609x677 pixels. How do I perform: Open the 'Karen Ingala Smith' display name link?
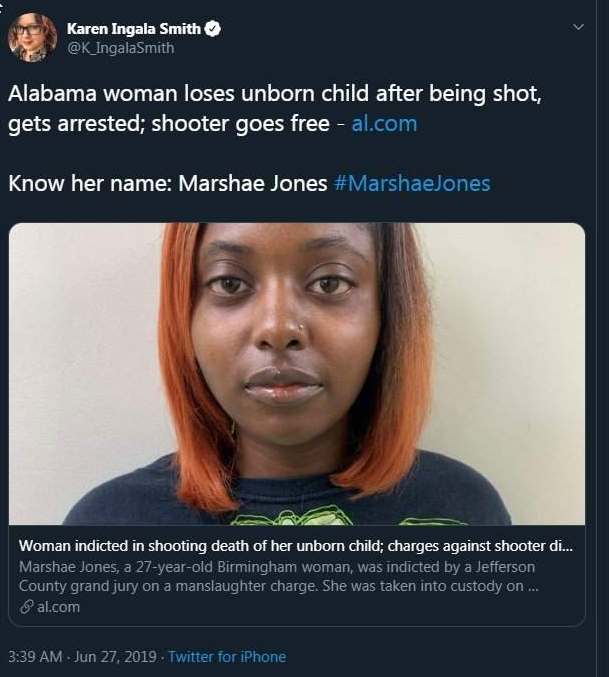click(x=134, y=28)
